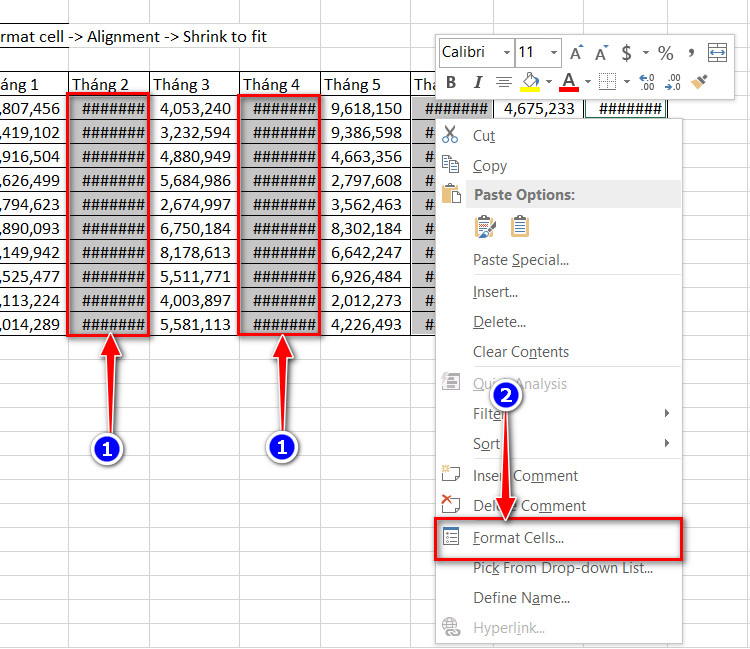Screen dimensions: 750x649
Task: Click cell containing 6,926,484
Action: (365, 276)
